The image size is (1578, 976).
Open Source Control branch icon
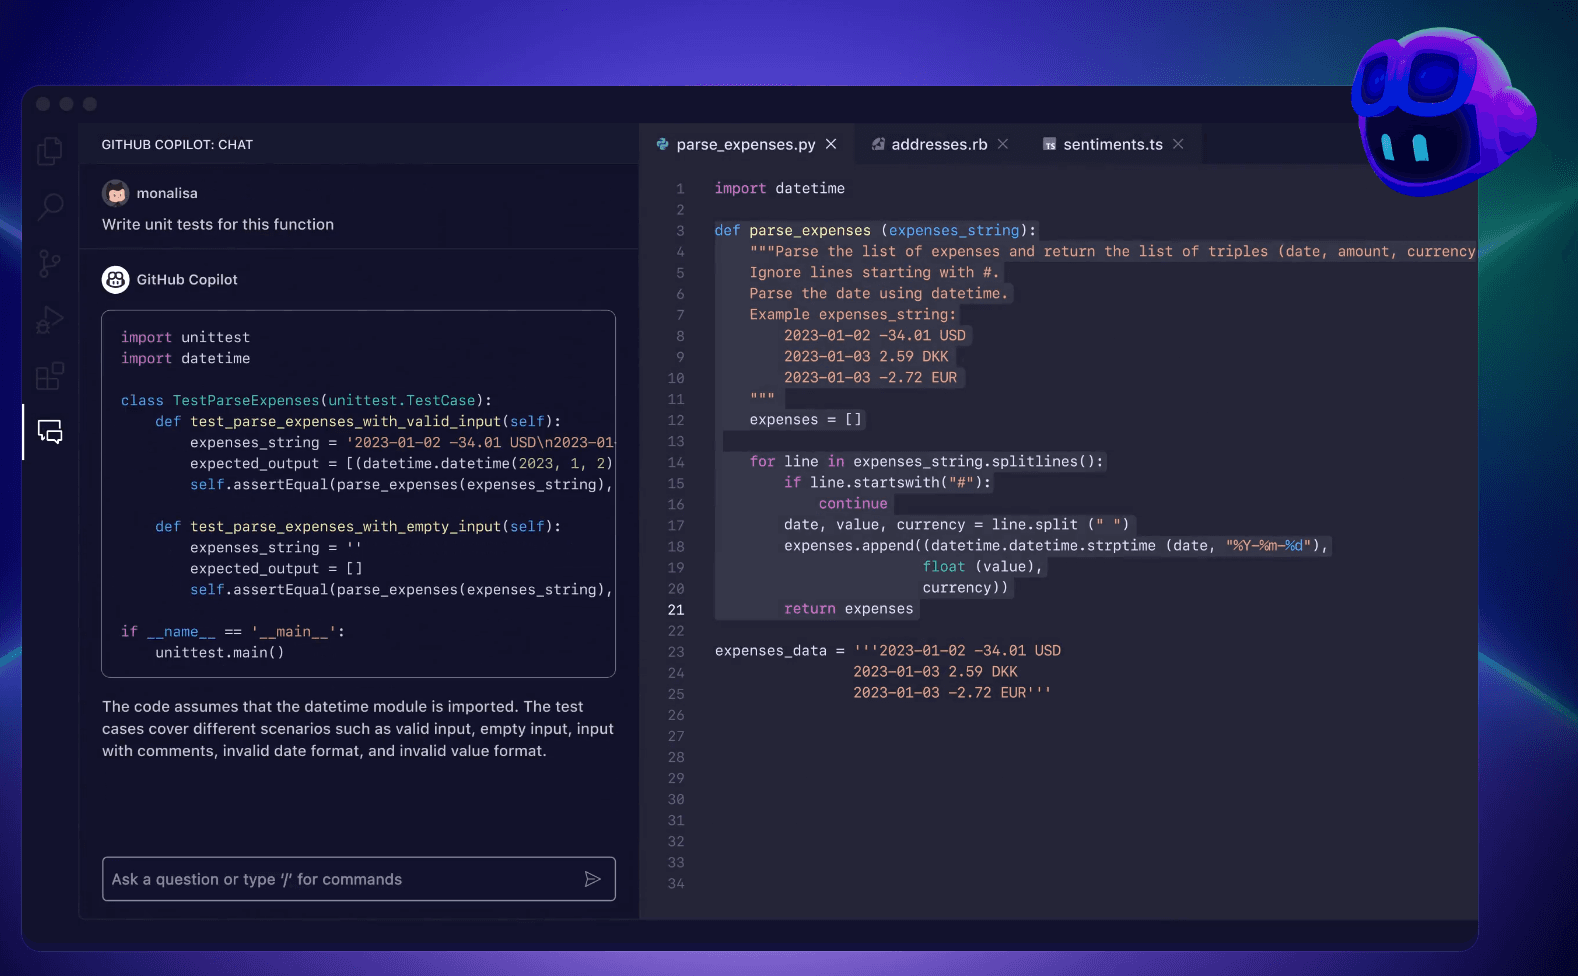pos(49,264)
